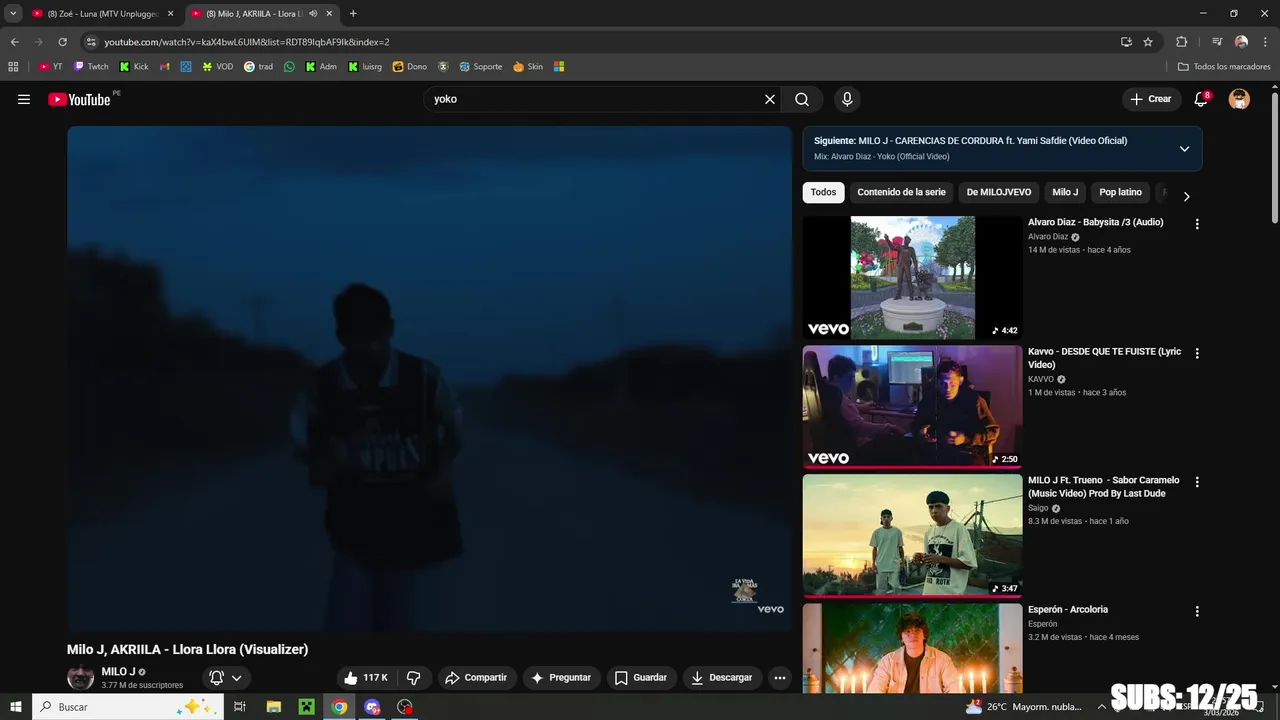
Task: Share the video via Compartir
Action: click(476, 678)
